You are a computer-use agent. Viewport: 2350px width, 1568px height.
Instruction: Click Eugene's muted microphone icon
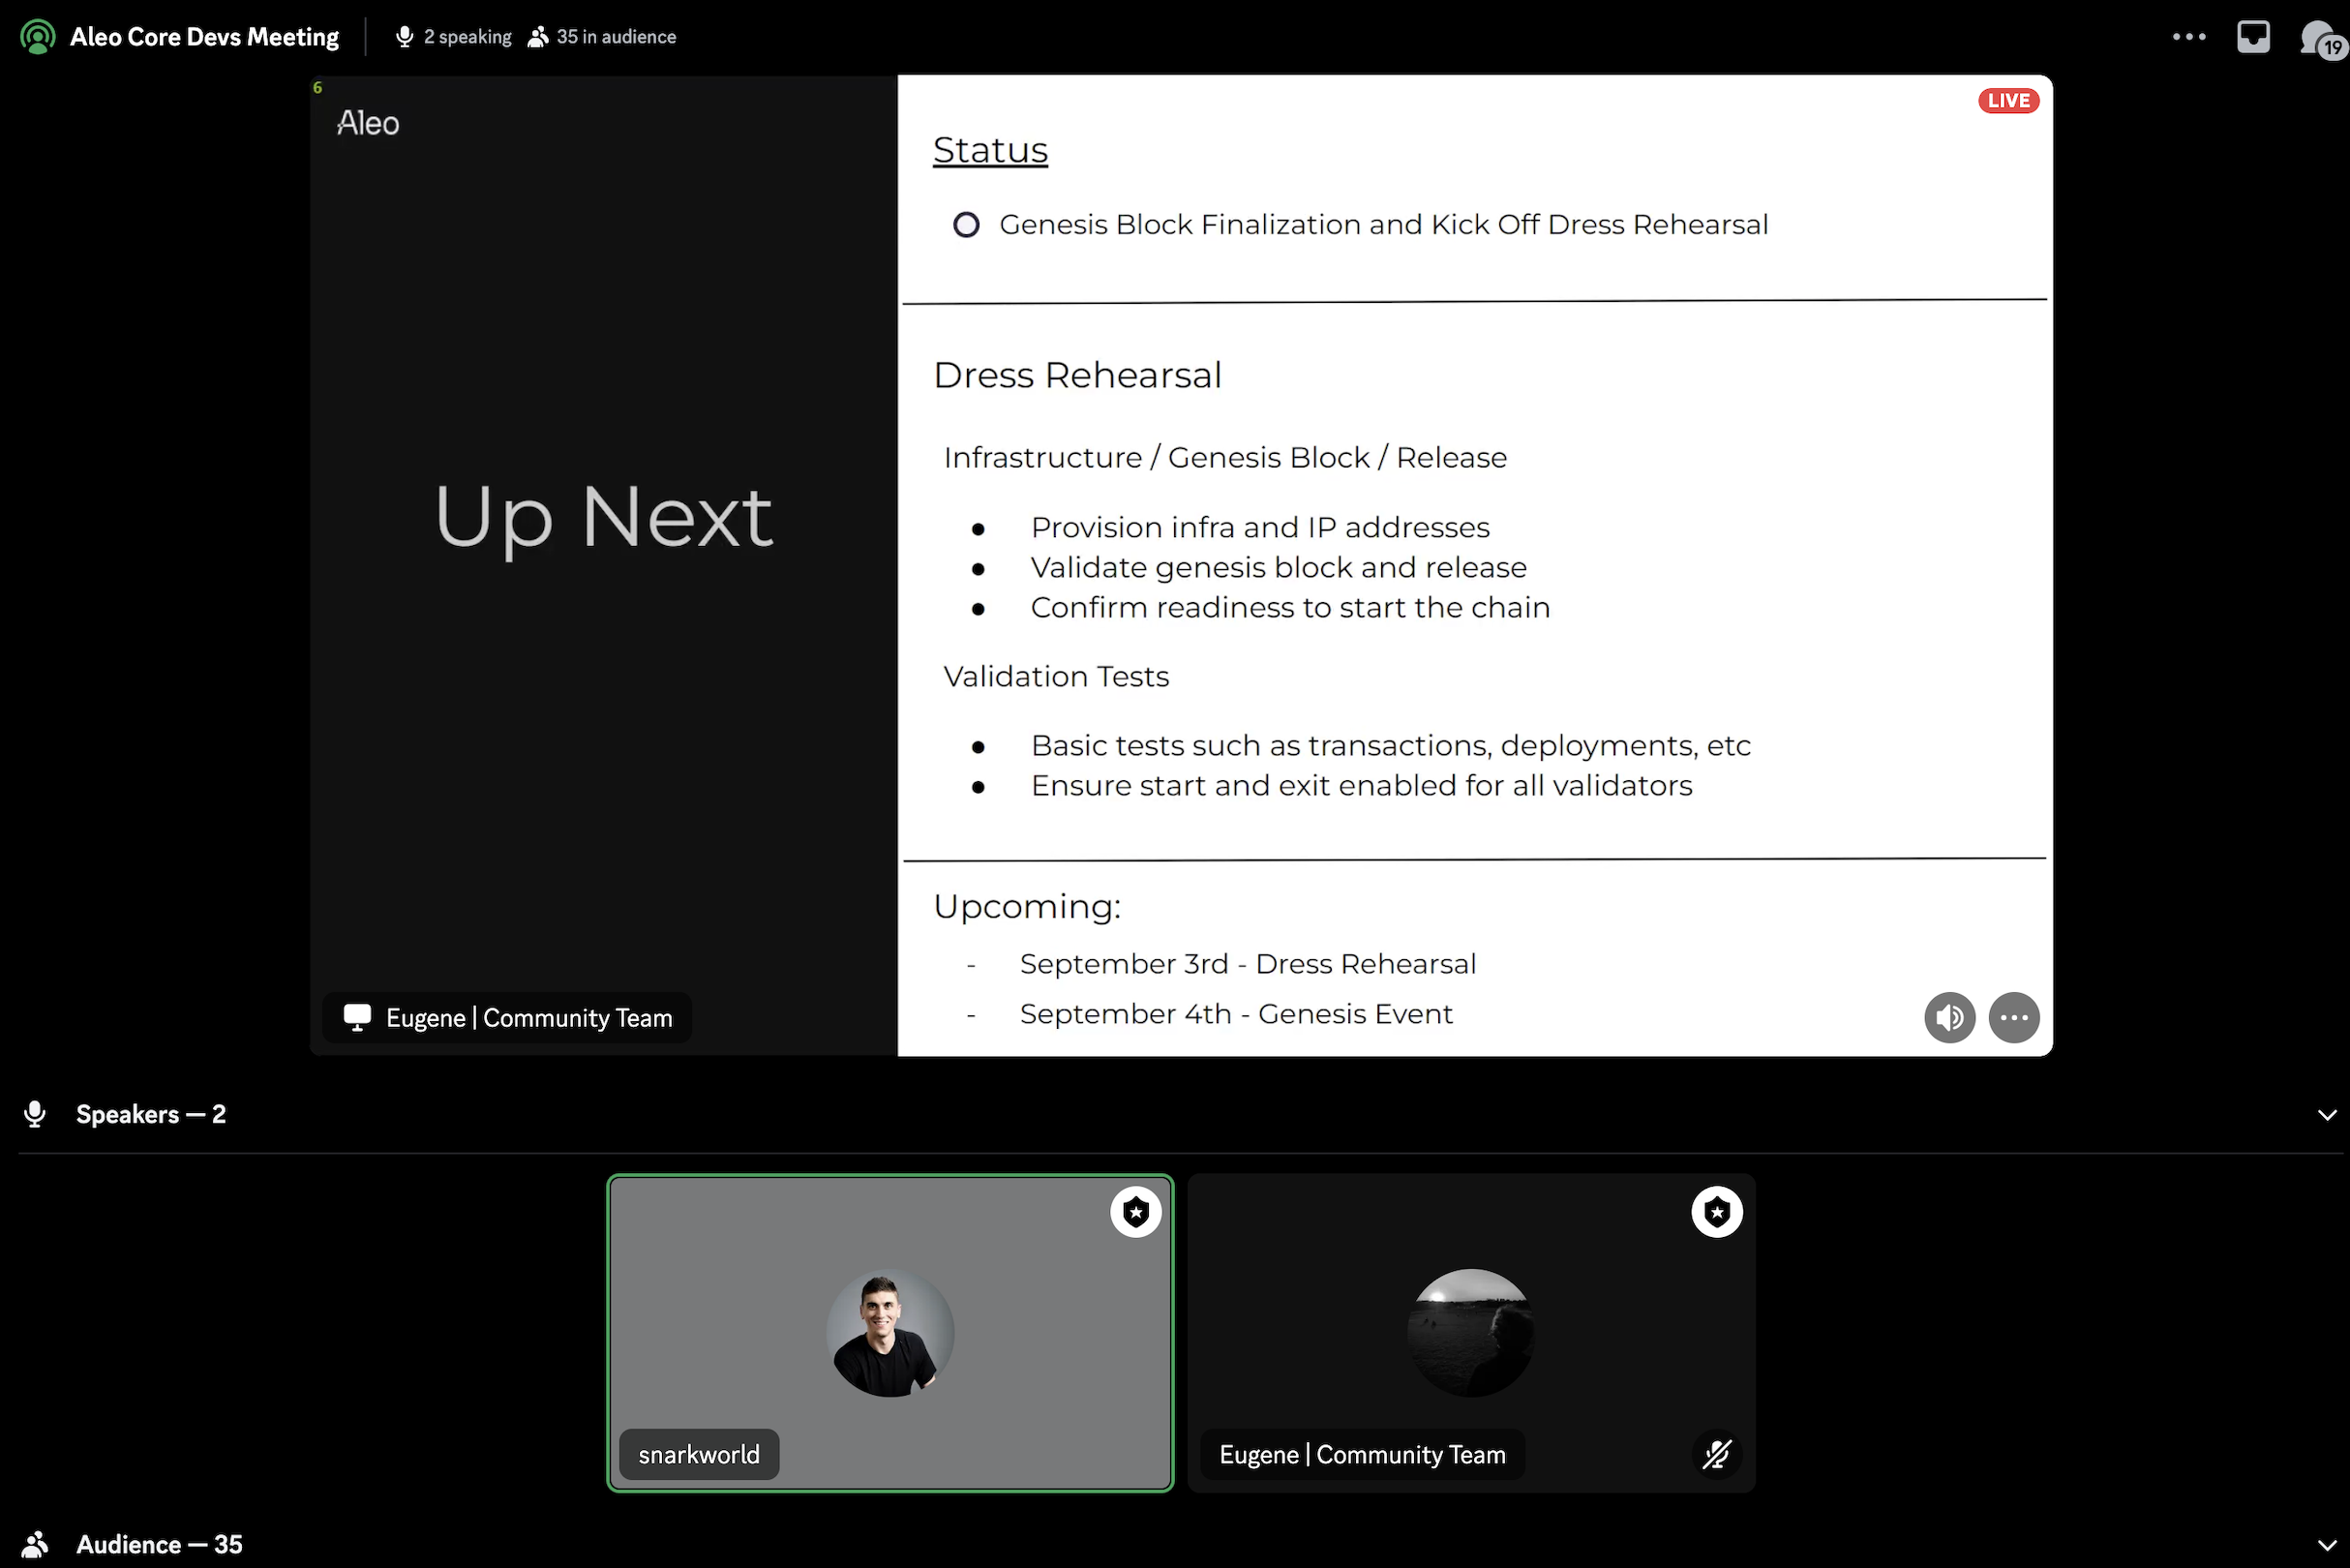pyautogui.click(x=1717, y=1455)
